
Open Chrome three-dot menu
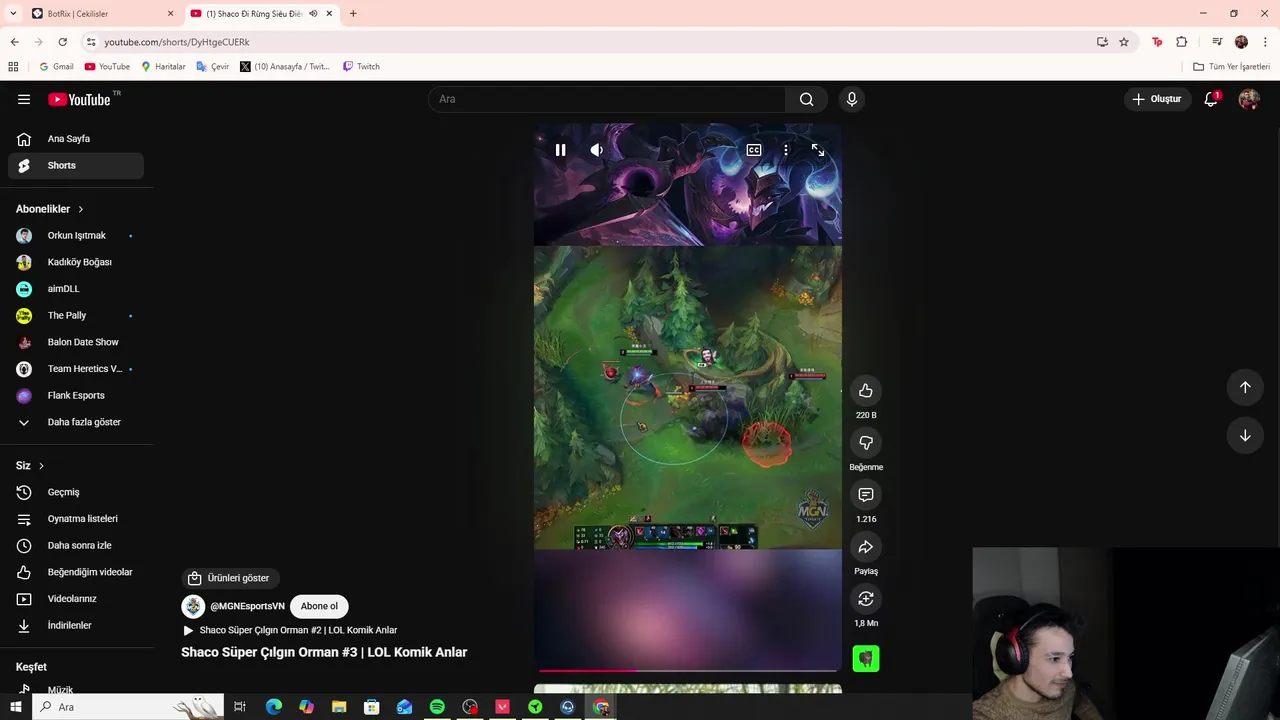tap(1266, 42)
